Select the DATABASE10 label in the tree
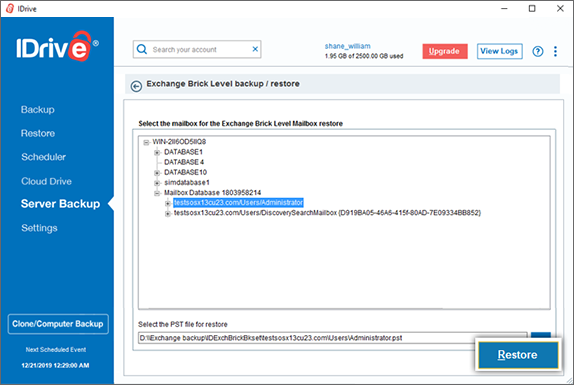574x385 pixels. (185, 172)
